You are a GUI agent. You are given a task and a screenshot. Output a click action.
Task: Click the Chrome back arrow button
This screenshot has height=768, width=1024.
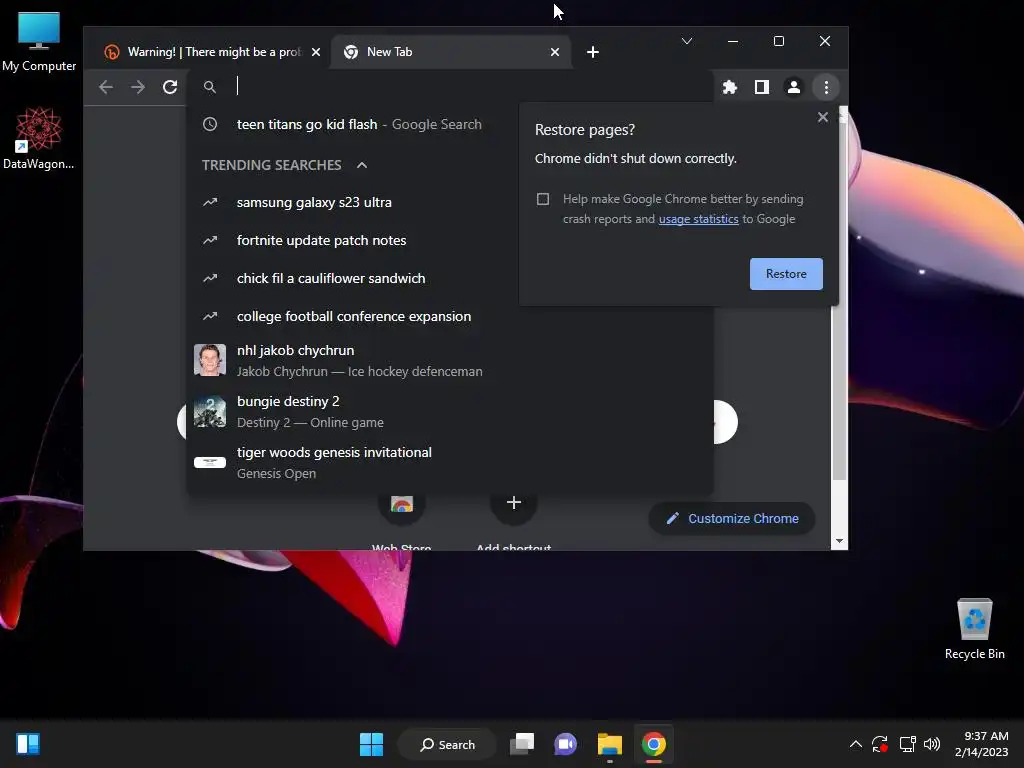click(106, 87)
